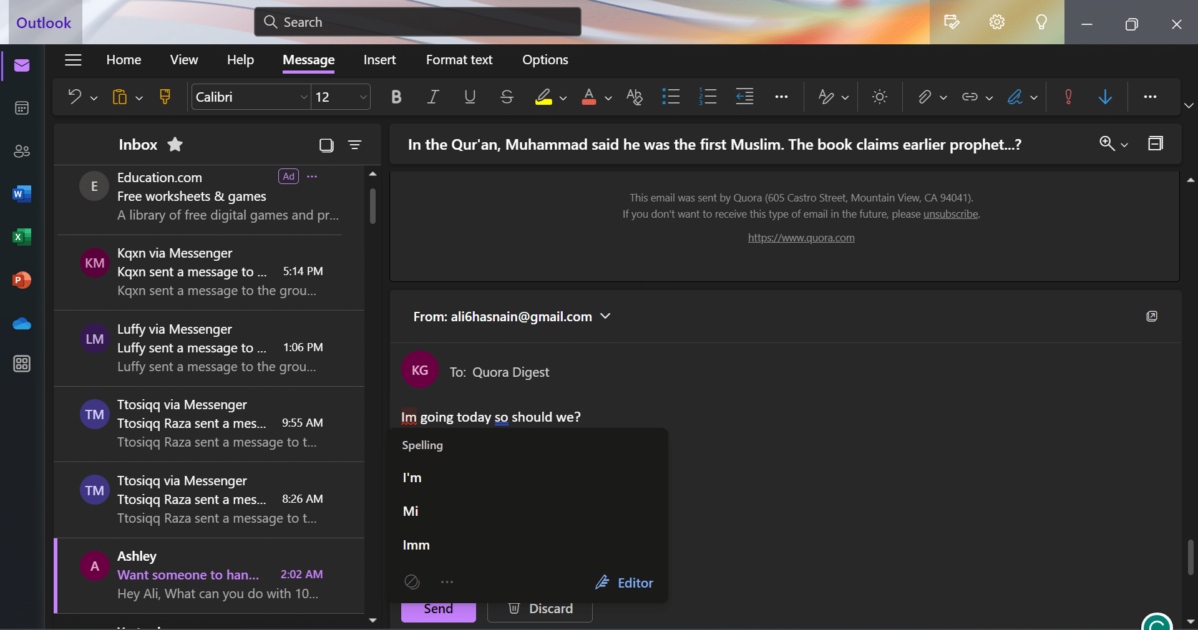Image resolution: width=1198 pixels, height=630 pixels.
Task: Clear formatting with the eraser icon
Action: 634,97
